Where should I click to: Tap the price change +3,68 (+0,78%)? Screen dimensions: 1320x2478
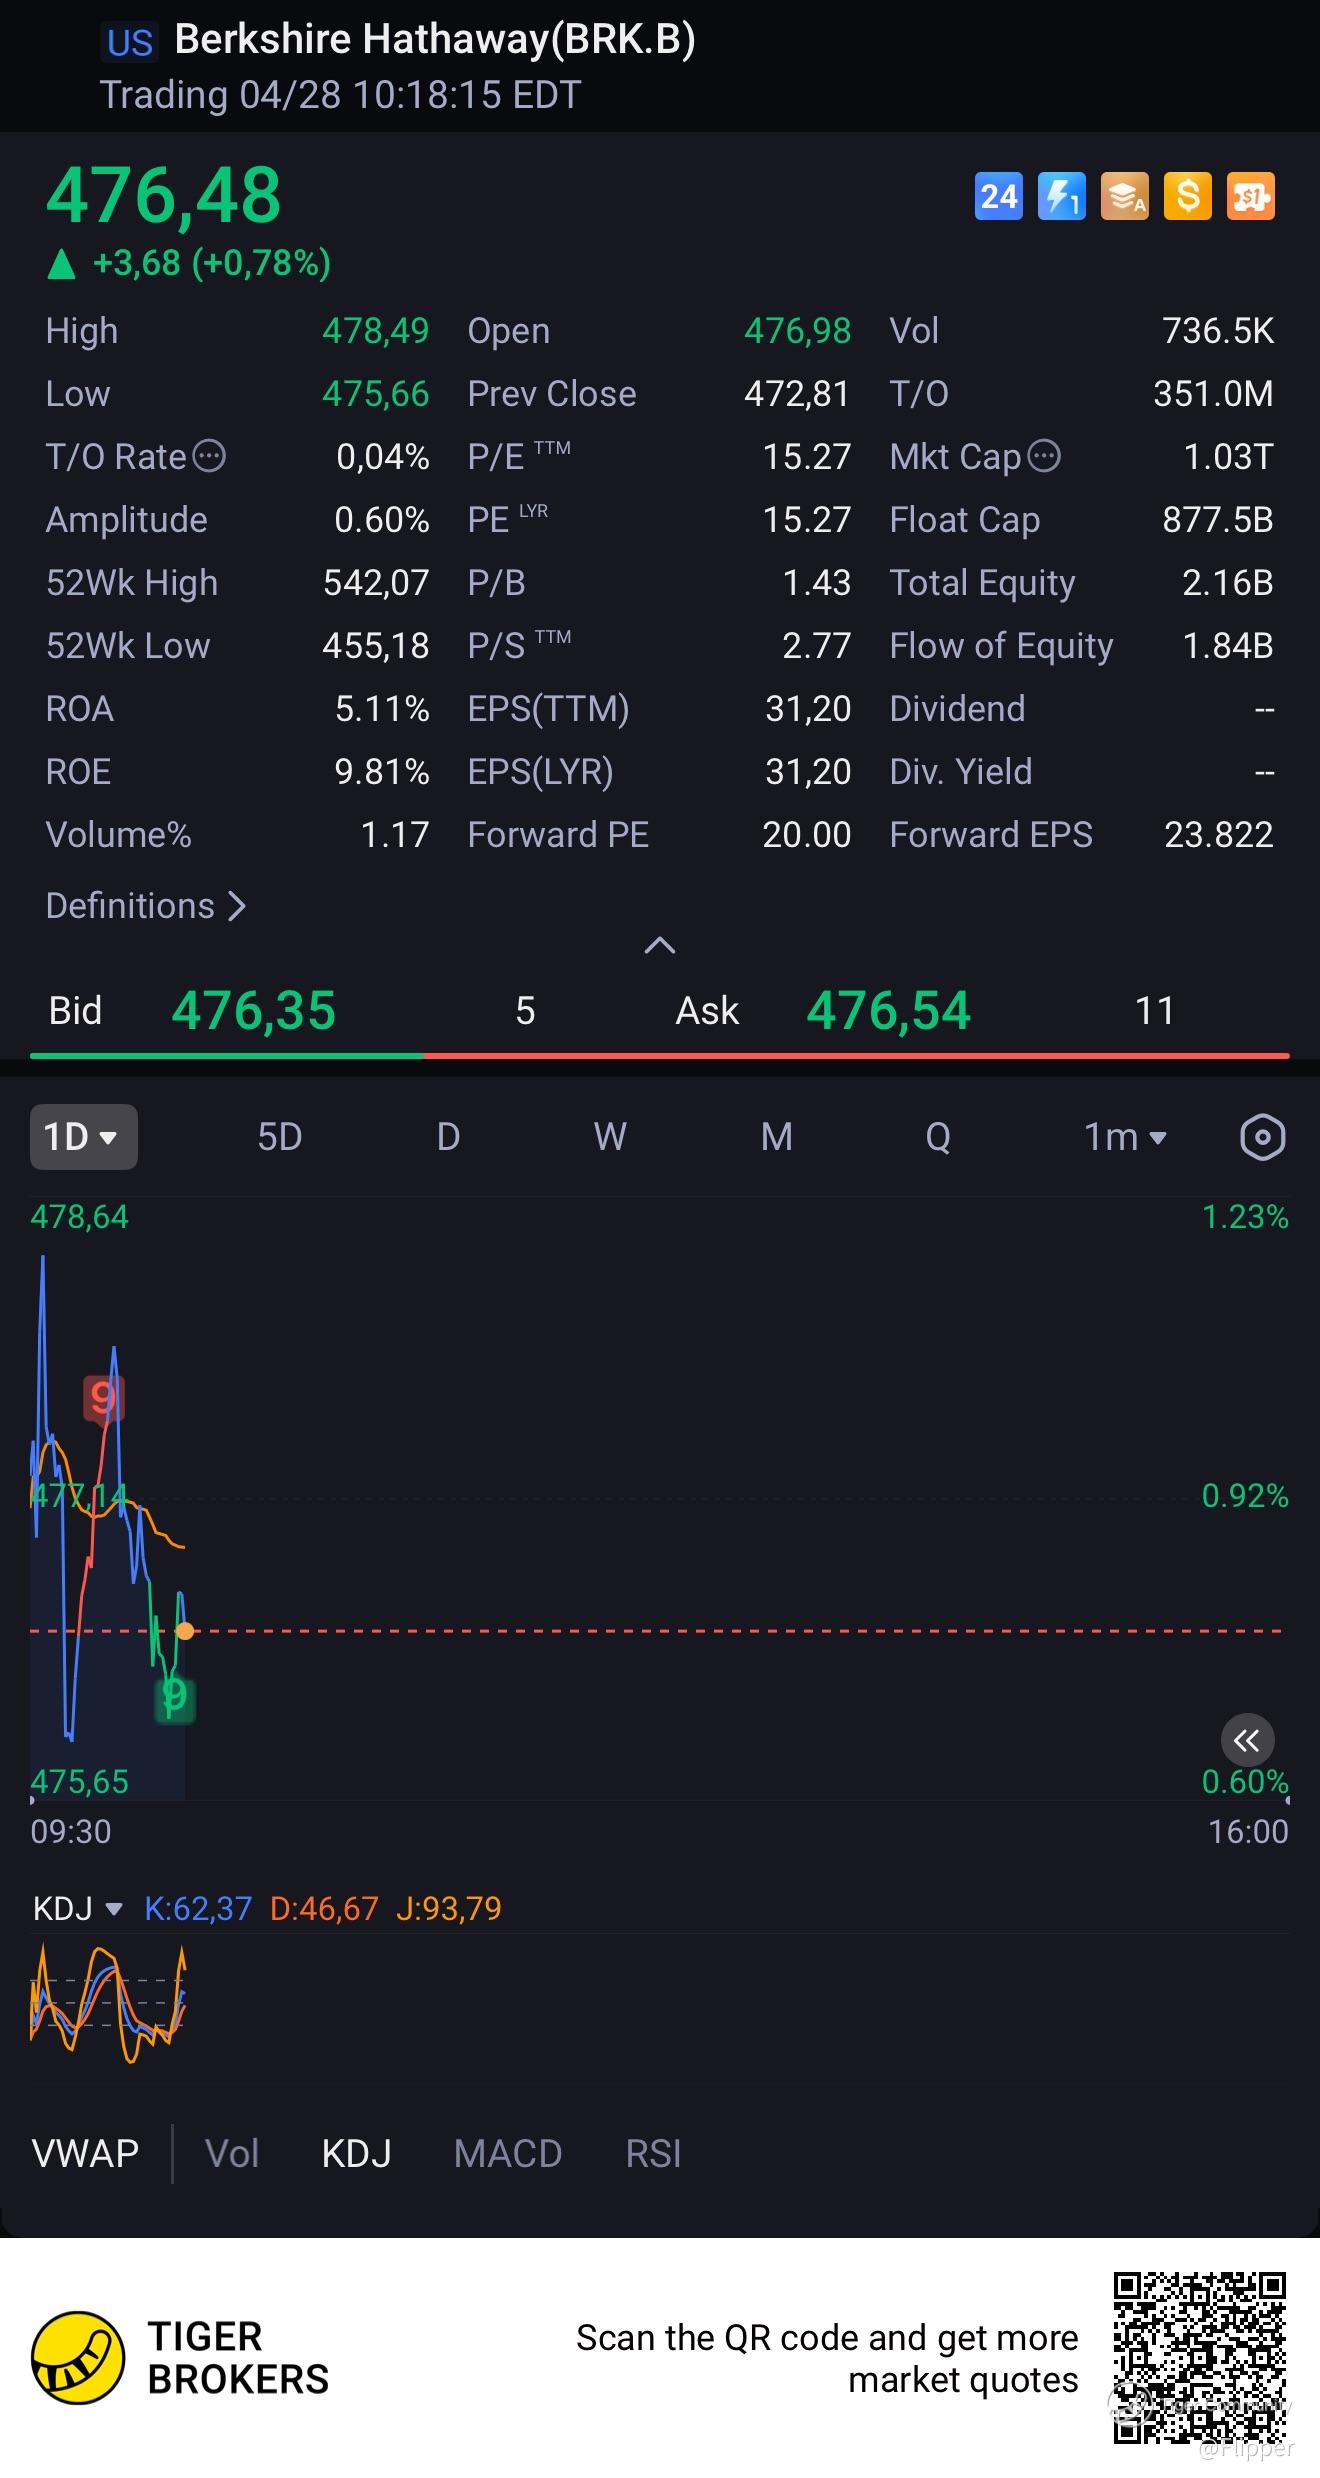tap(211, 263)
